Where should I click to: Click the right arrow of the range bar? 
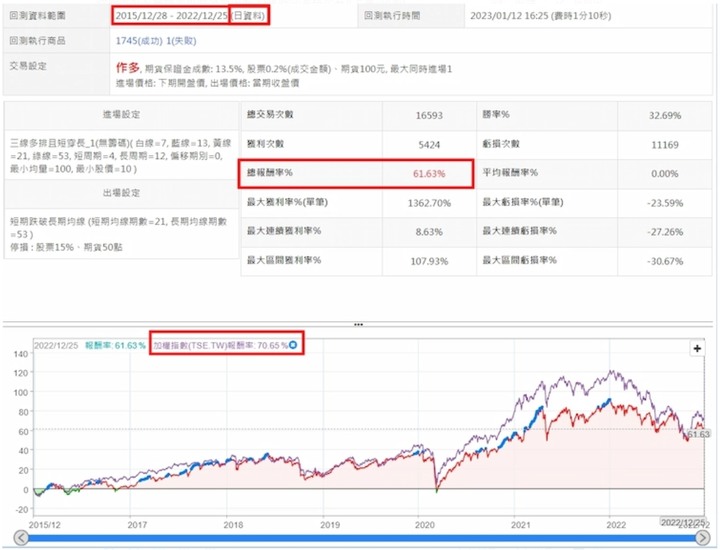tap(703, 538)
